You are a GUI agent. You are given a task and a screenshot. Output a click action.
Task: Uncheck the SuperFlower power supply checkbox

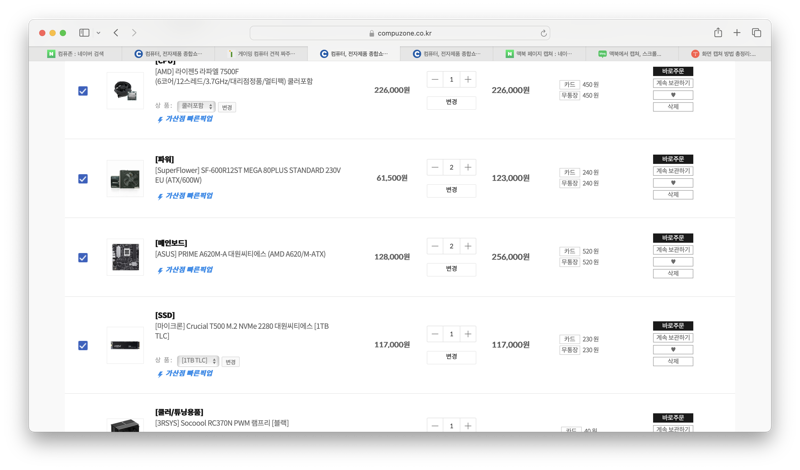[83, 179]
